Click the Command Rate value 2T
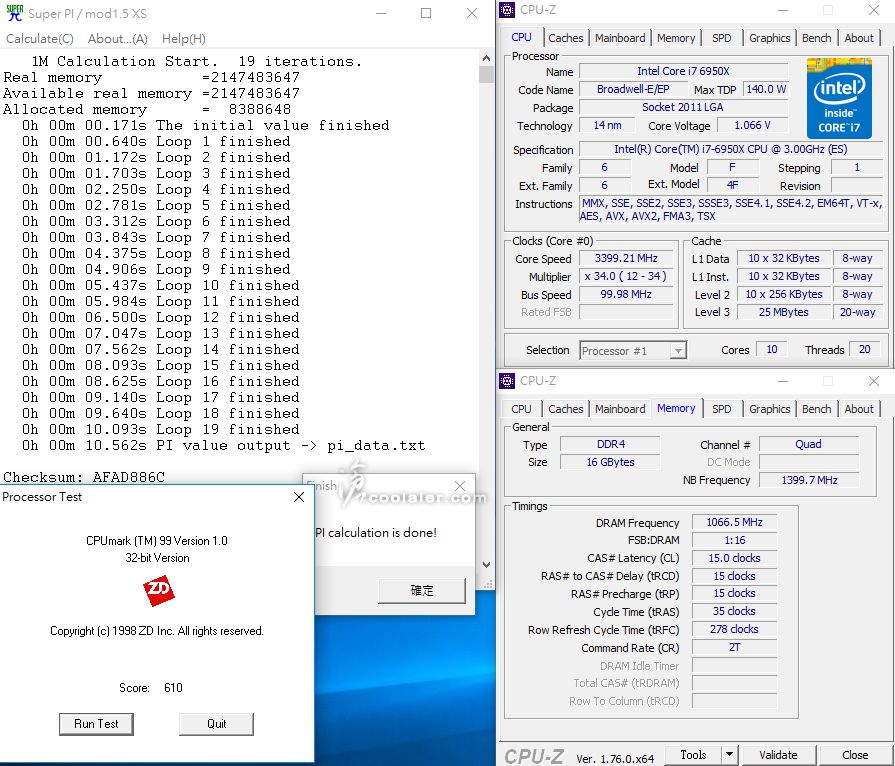895x766 pixels. click(734, 647)
